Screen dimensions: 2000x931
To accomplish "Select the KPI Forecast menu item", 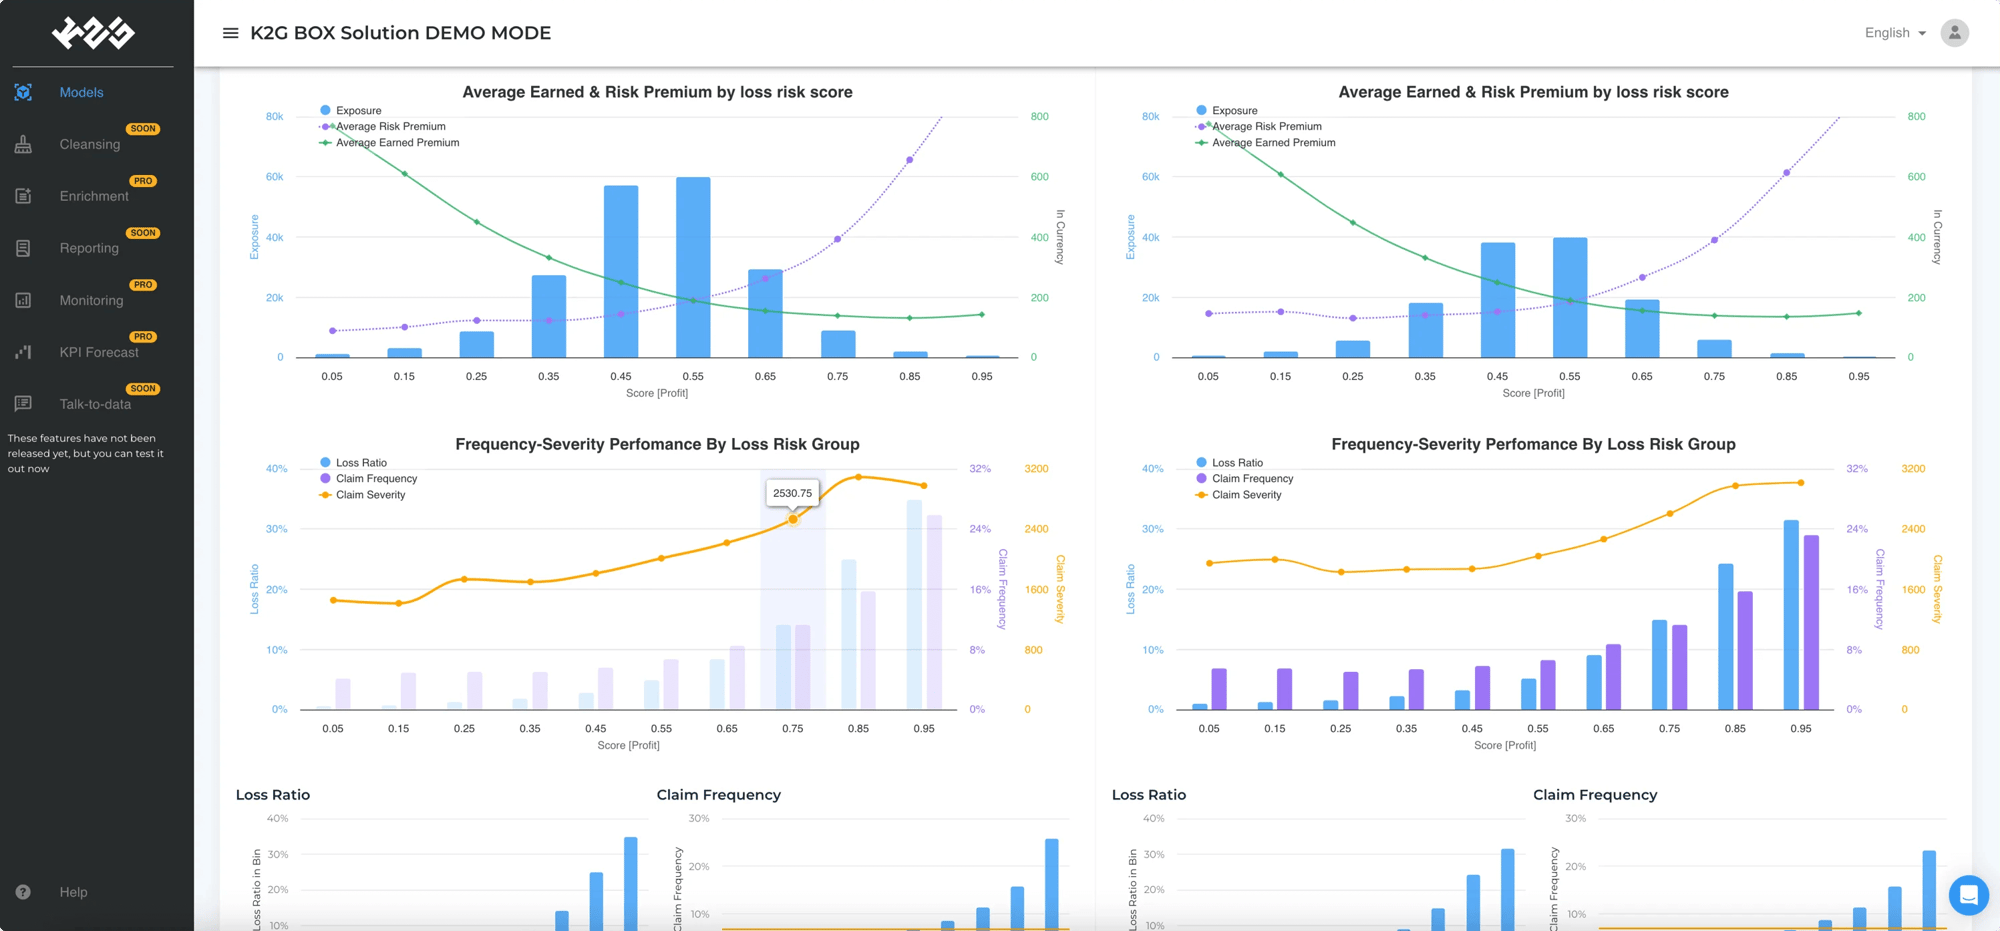I will tap(99, 352).
